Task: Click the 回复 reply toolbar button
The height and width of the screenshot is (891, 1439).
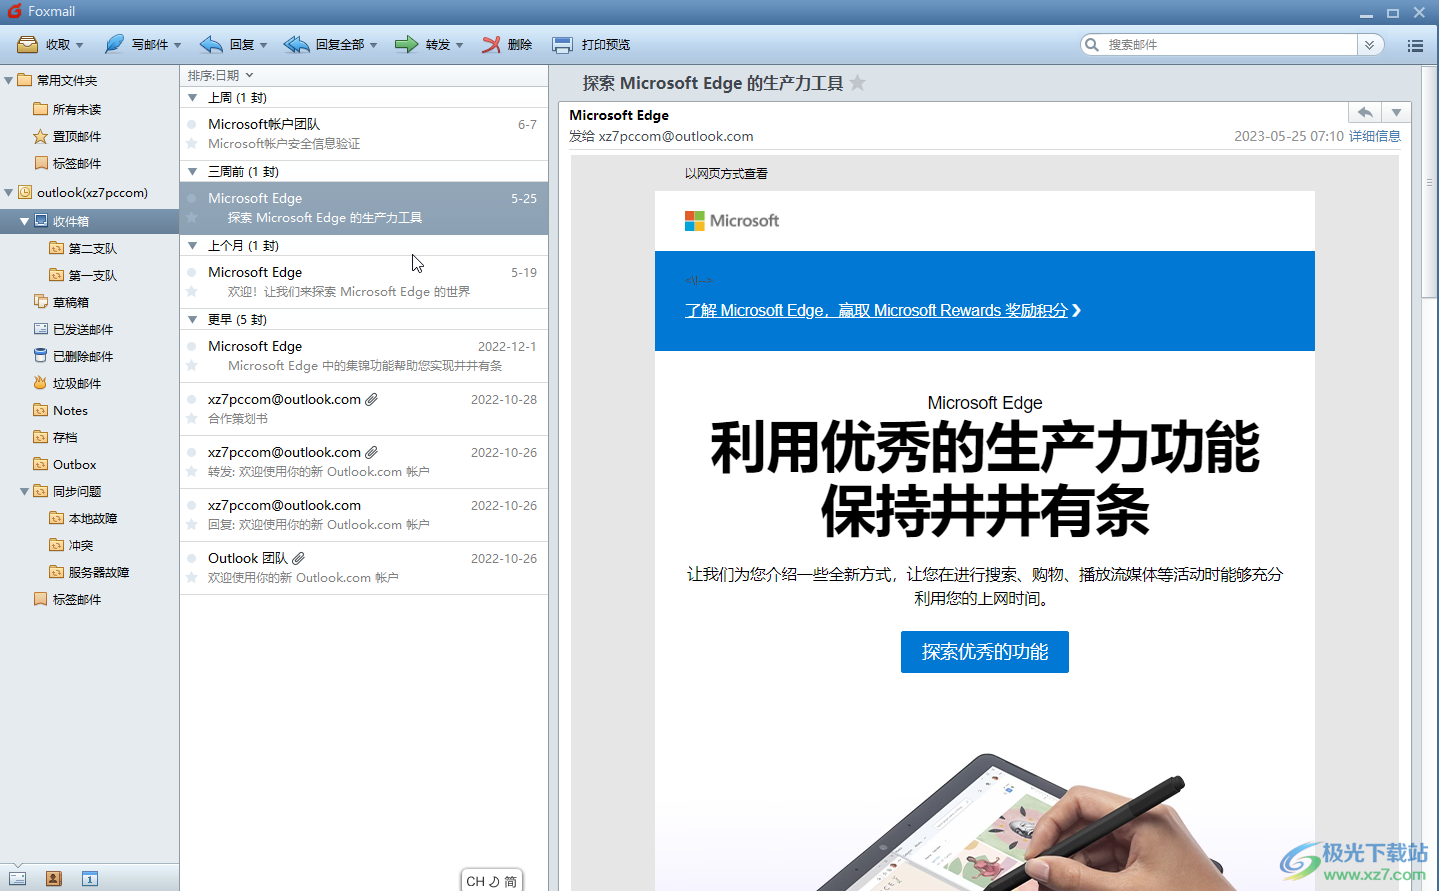Action: 227,45
